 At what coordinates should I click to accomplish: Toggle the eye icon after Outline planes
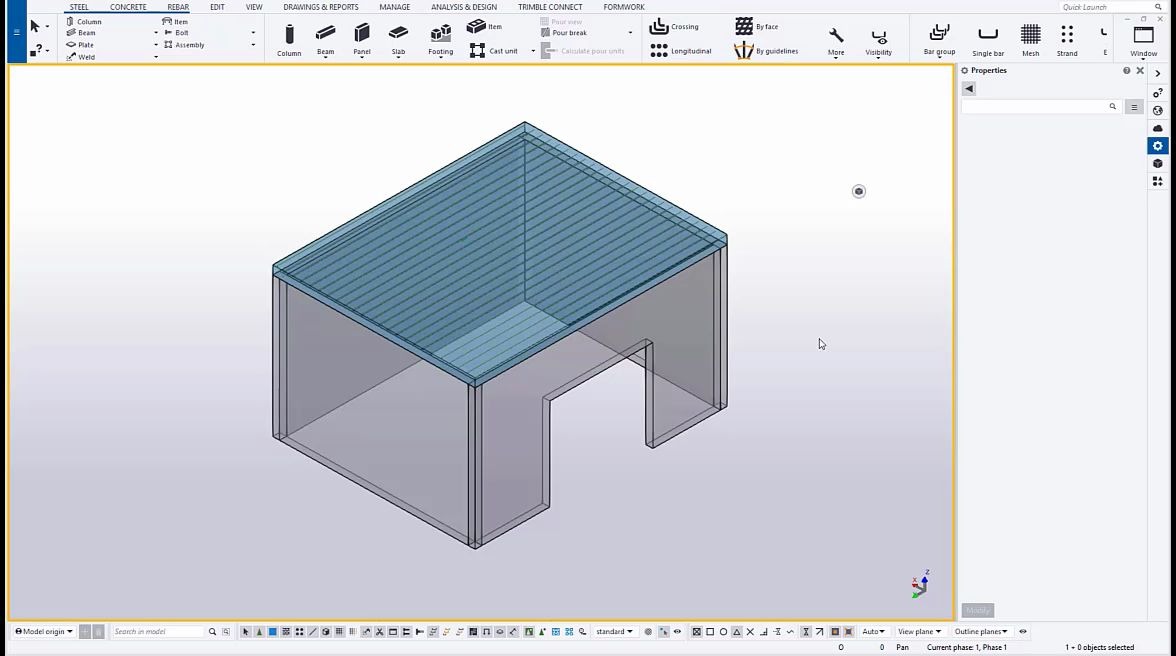[x=1022, y=632]
